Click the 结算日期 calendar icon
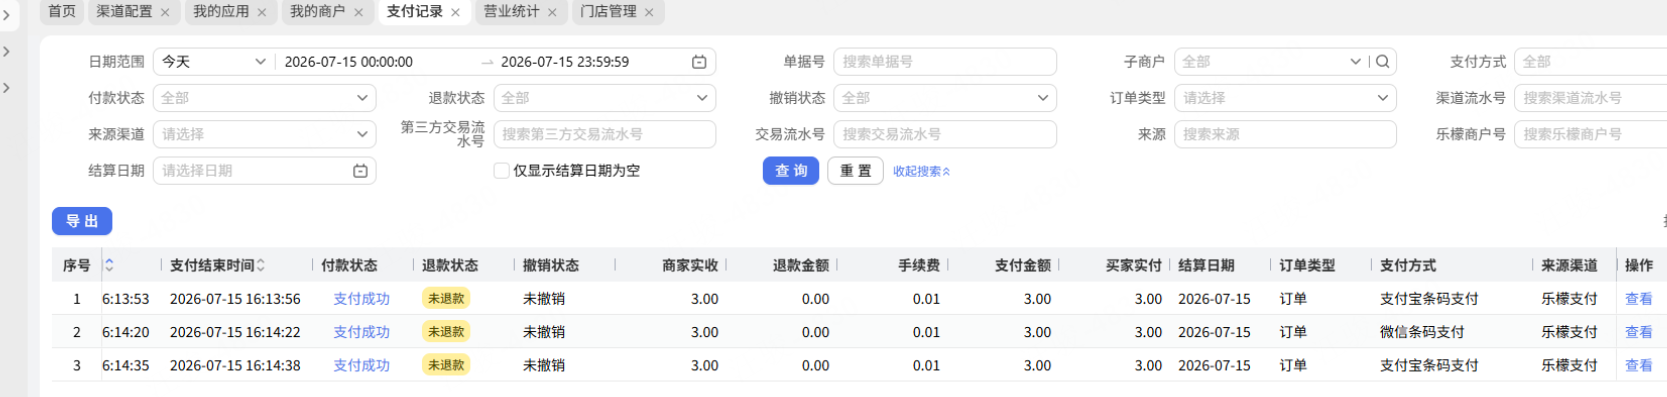Image resolution: width=1667 pixels, height=397 pixels. [360, 171]
